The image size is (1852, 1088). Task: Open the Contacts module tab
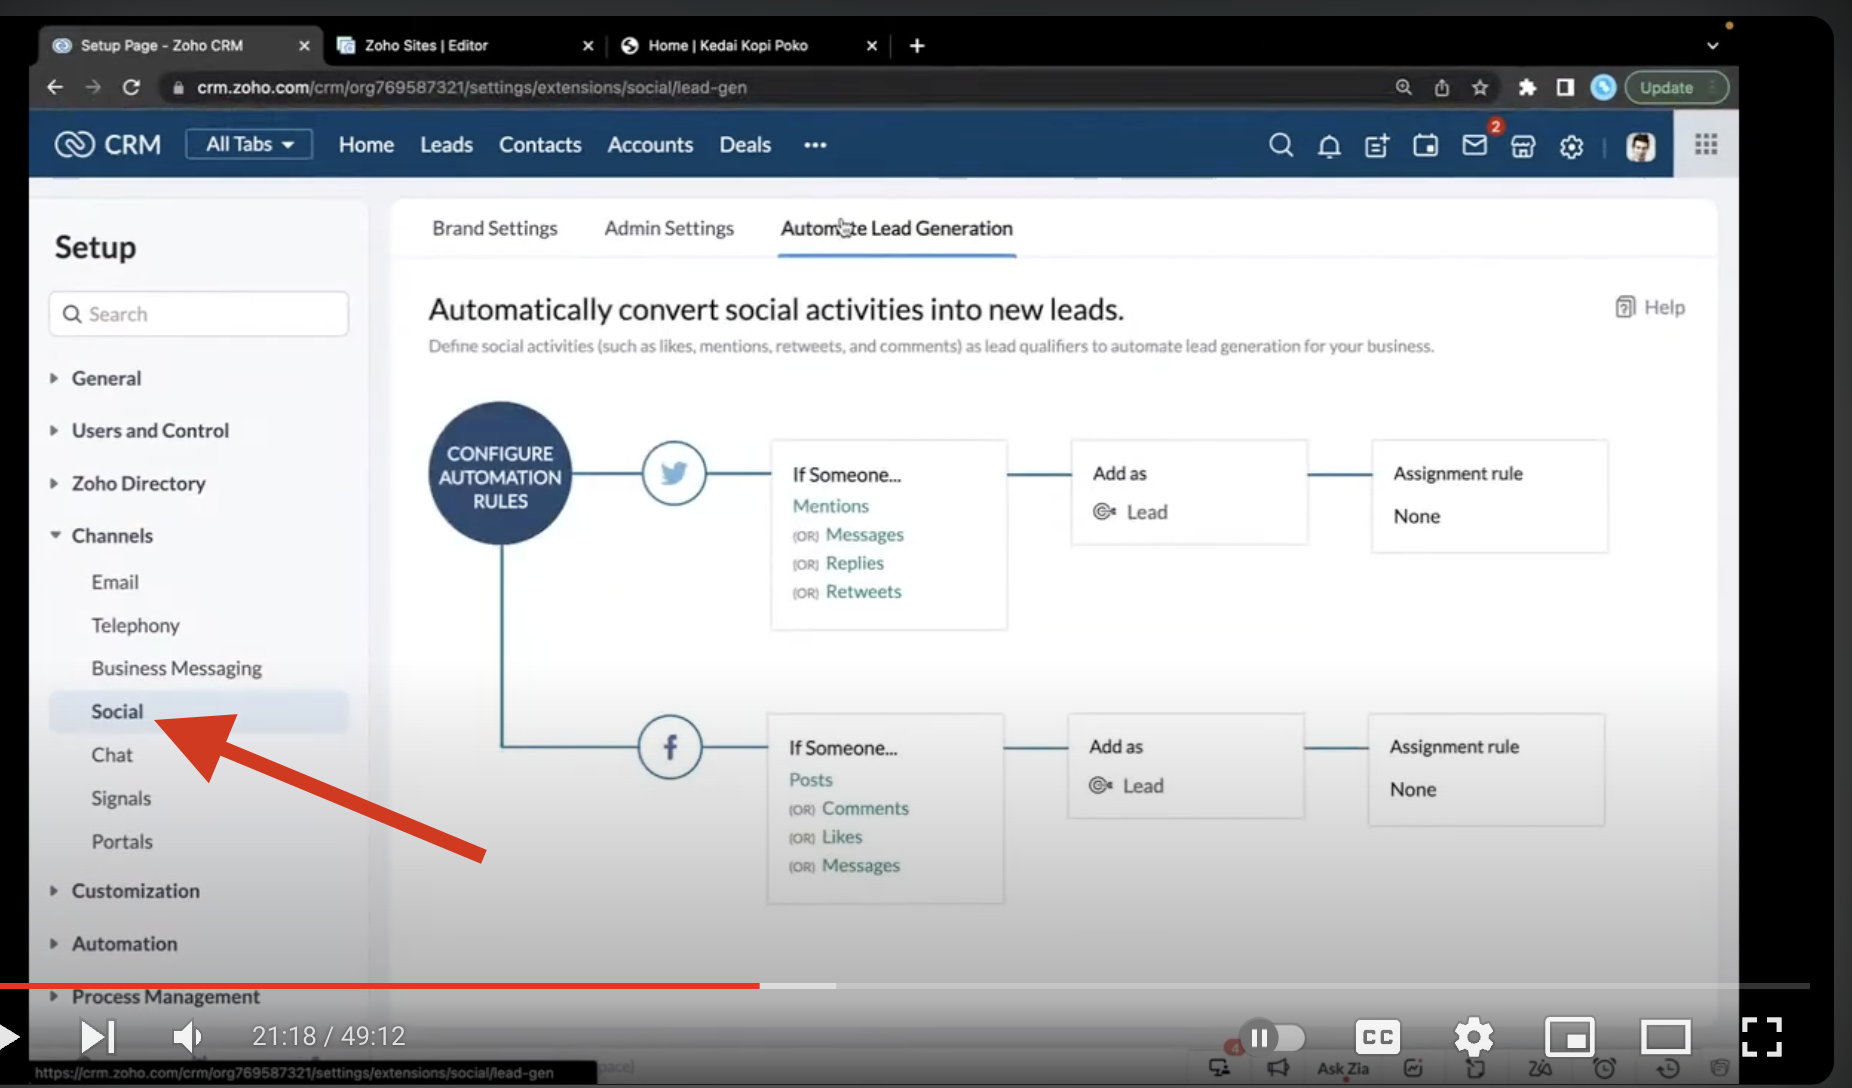[x=540, y=145]
